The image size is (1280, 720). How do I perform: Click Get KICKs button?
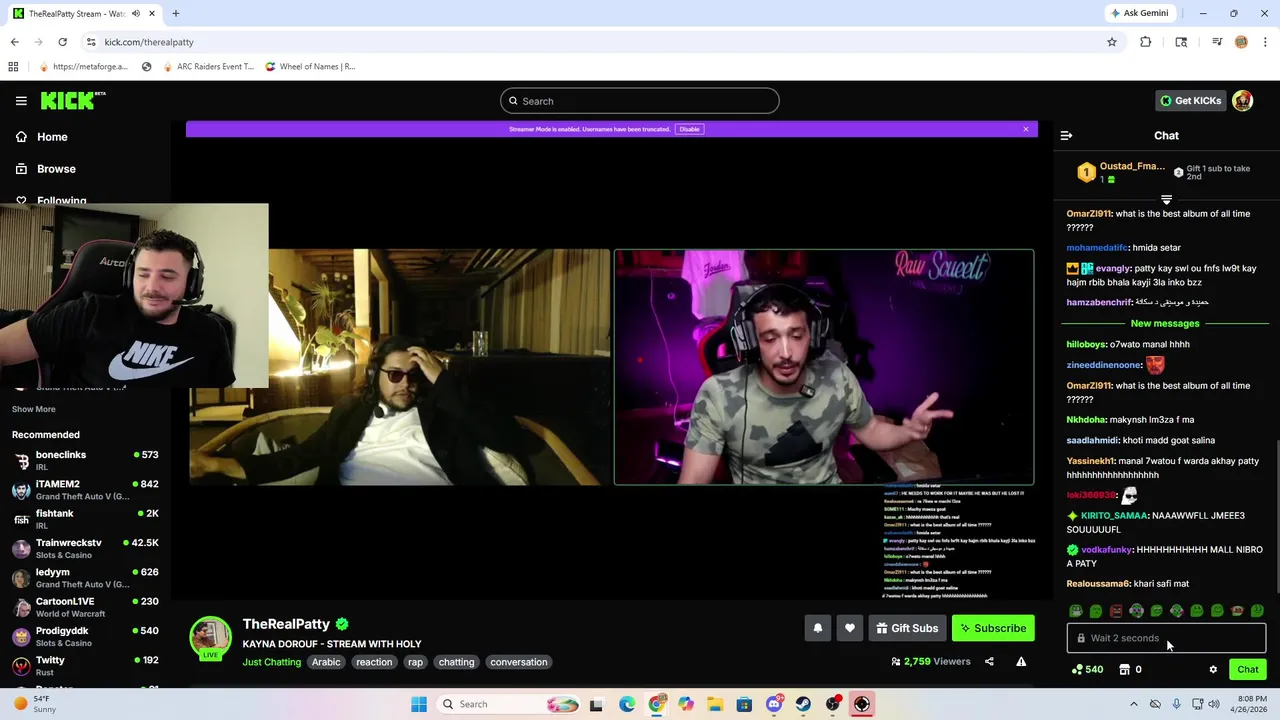(x=1190, y=101)
